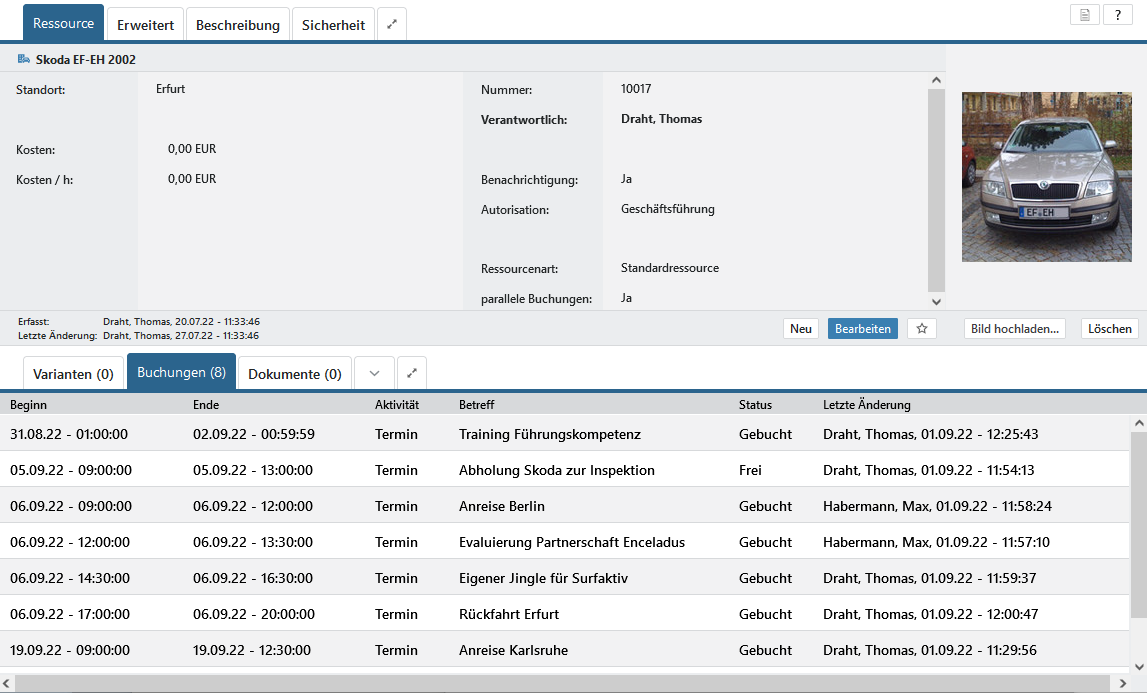Click the expand icon next to Dokumente tab
1147x693 pixels.
(x=412, y=373)
